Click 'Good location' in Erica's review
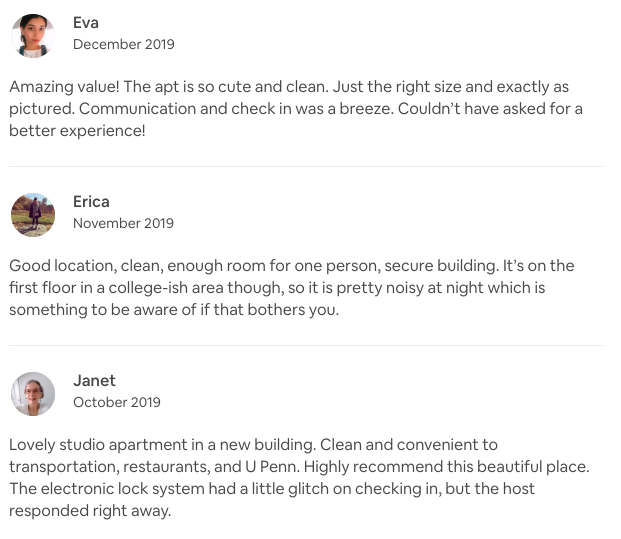This screenshot has height=539, width=621. click(63, 266)
